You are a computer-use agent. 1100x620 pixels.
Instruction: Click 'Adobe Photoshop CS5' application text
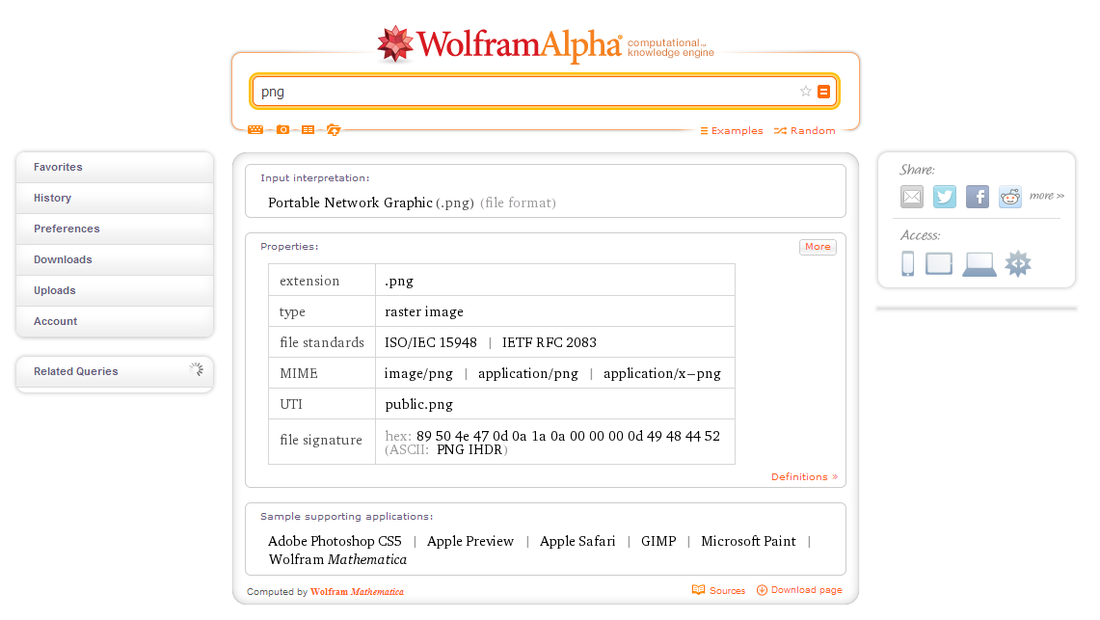[x=335, y=541]
